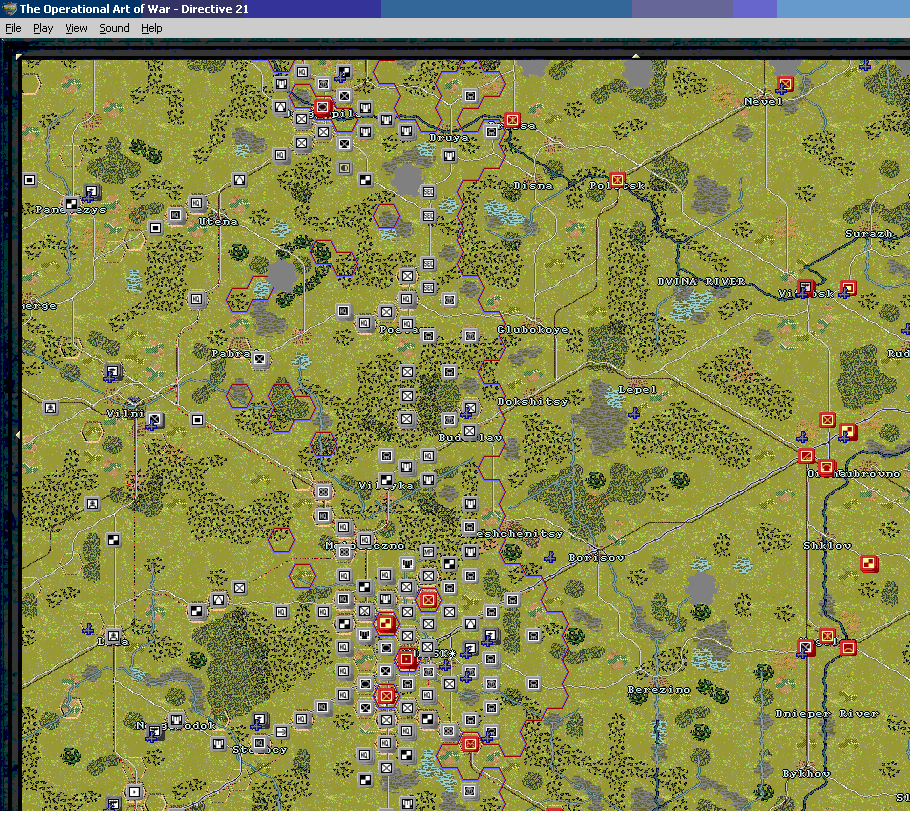Click the application icon in title bar
The width and height of the screenshot is (910, 815).
pyautogui.click(x=9, y=9)
